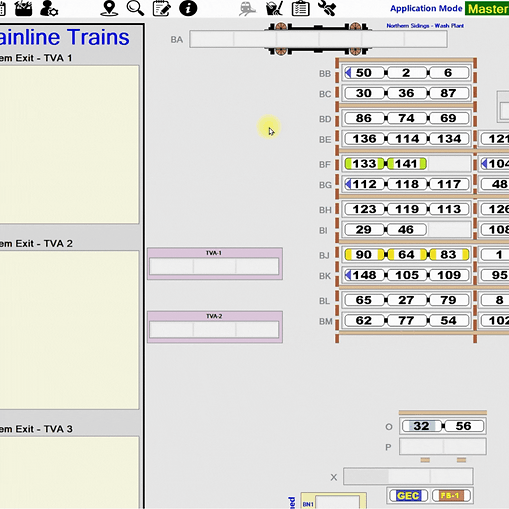Viewport: 509px width, 509px height.
Task: Select train unit 46 on track BI
Action: tap(406, 229)
